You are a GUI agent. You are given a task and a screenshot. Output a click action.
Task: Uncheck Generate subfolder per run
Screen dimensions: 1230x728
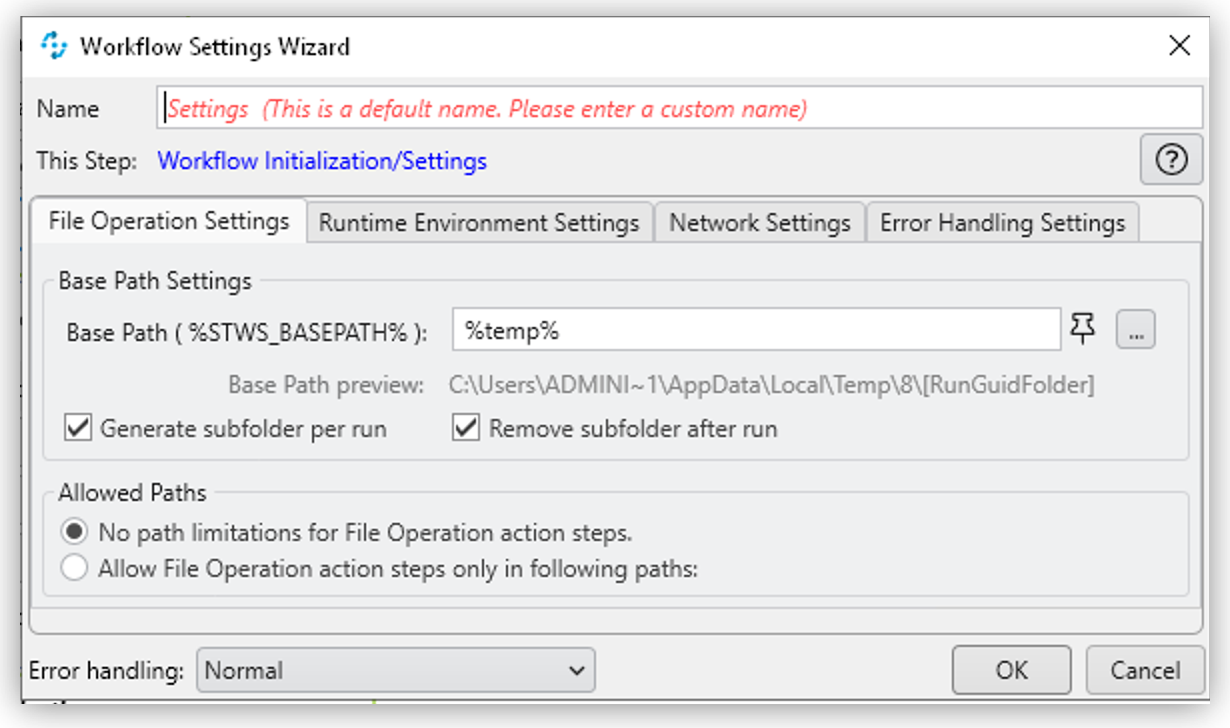(x=77, y=428)
